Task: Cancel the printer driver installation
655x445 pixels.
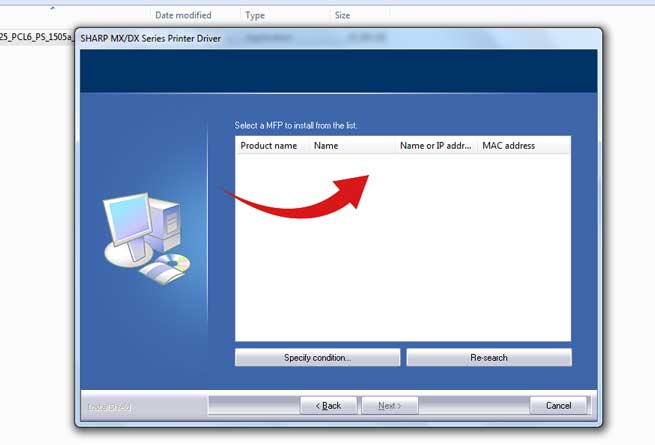Action: click(x=558, y=406)
